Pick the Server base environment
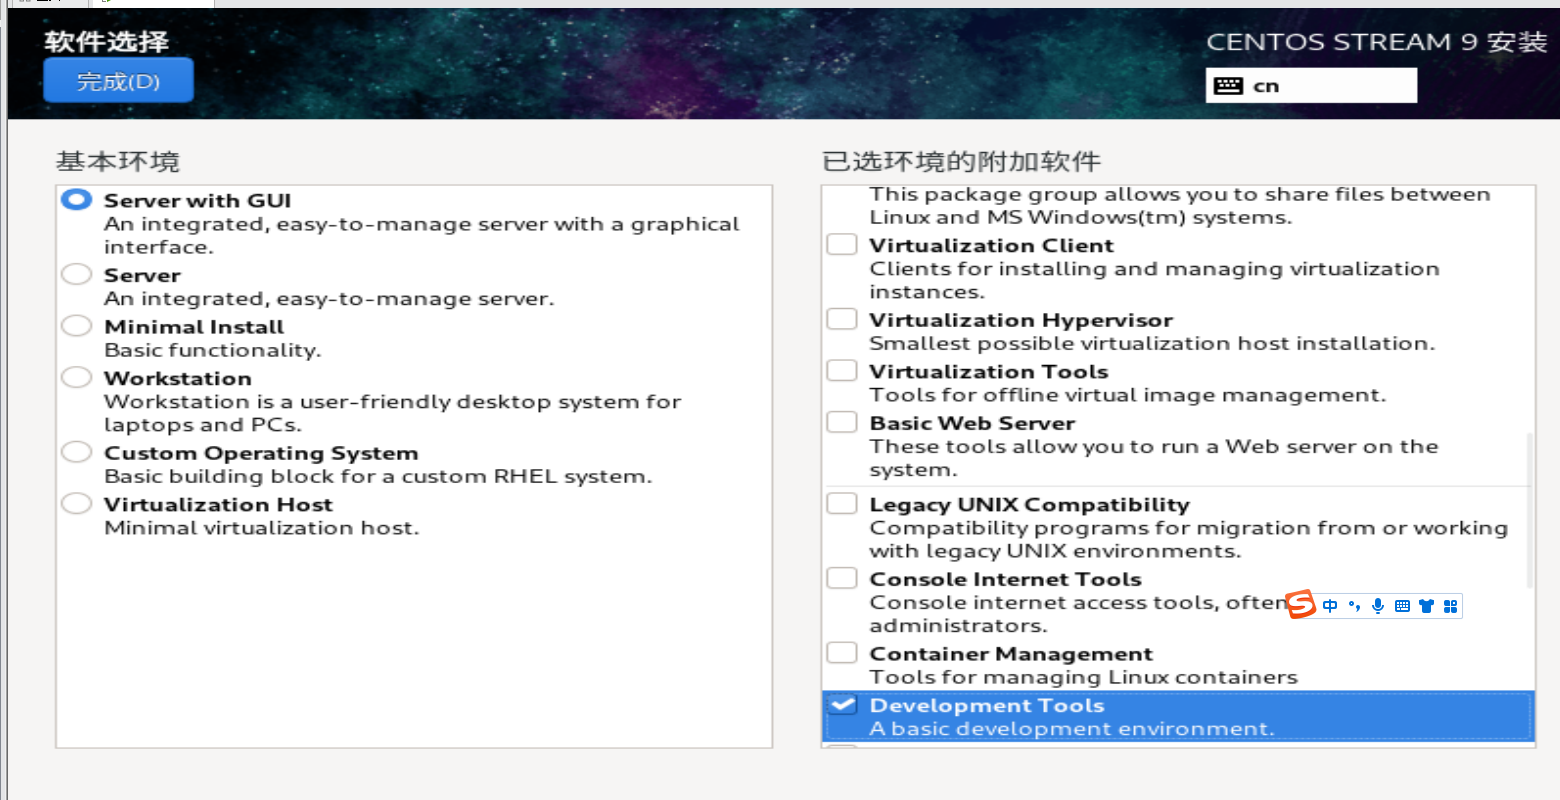Image resolution: width=1560 pixels, height=800 pixels. coord(76,274)
